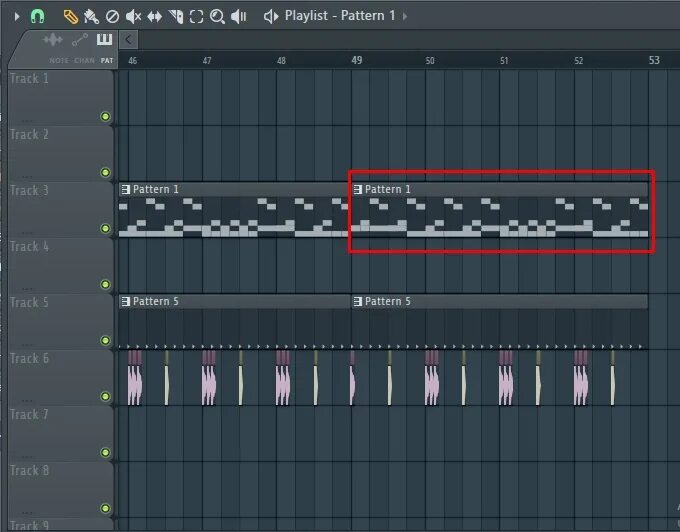Open the Playlist options menu arrow

pyautogui.click(x=17, y=16)
